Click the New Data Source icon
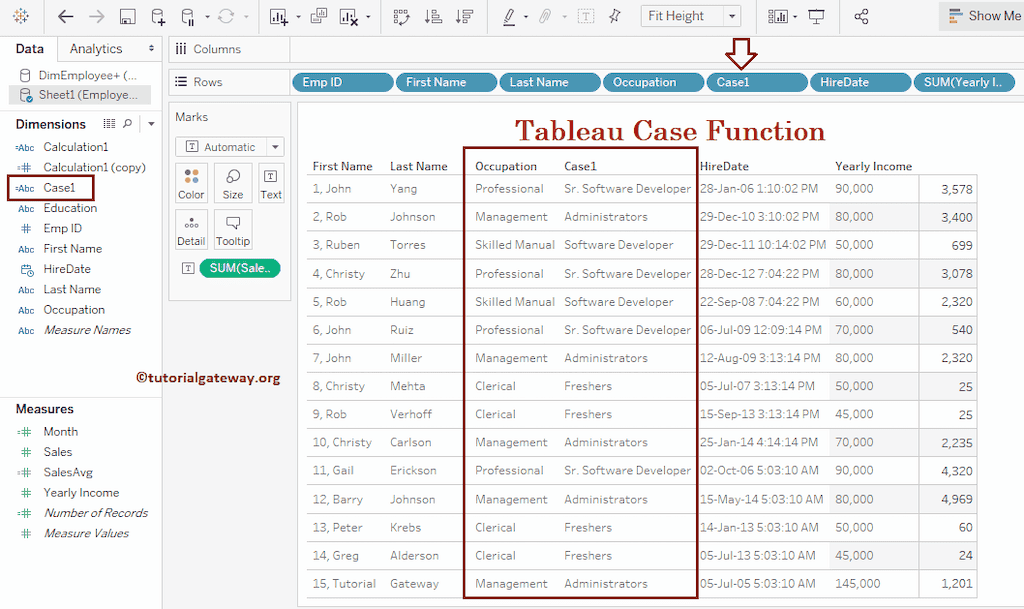Image resolution: width=1024 pixels, height=609 pixels. click(x=158, y=17)
